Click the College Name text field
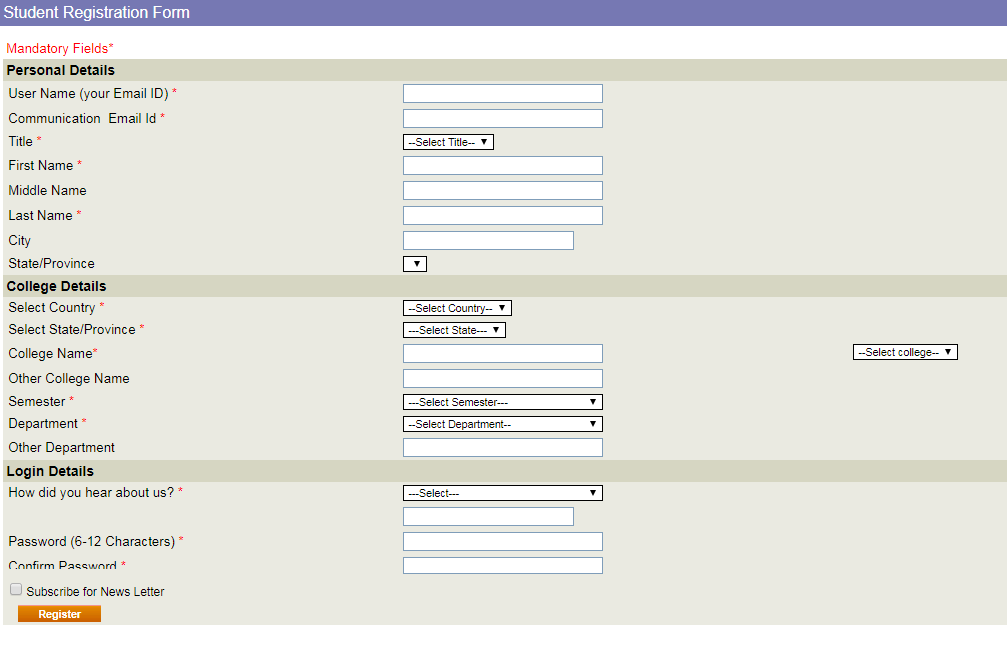The image size is (1007, 647). tap(502, 354)
